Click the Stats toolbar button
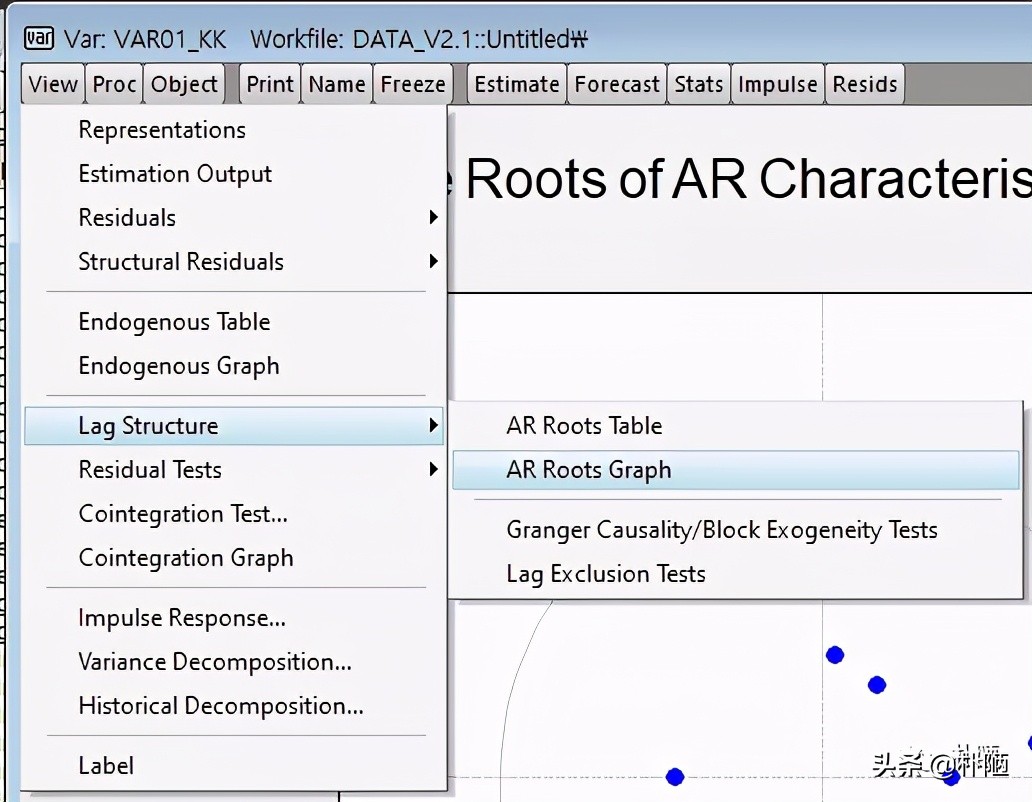 pyautogui.click(x=698, y=84)
